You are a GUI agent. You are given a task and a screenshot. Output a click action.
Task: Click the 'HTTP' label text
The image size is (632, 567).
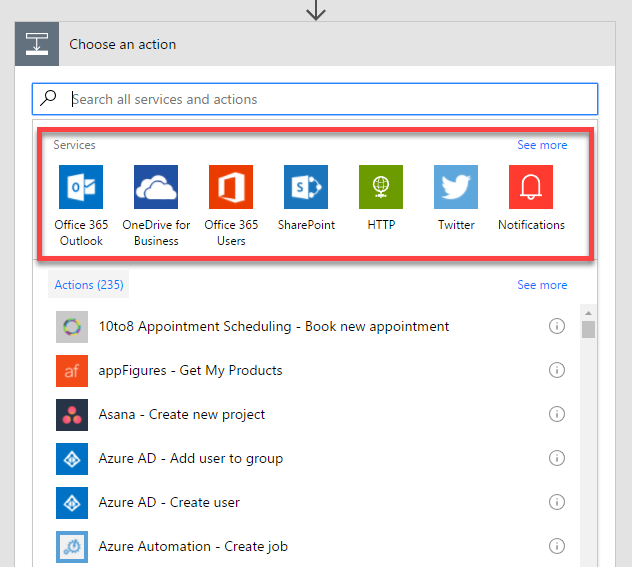tap(381, 224)
